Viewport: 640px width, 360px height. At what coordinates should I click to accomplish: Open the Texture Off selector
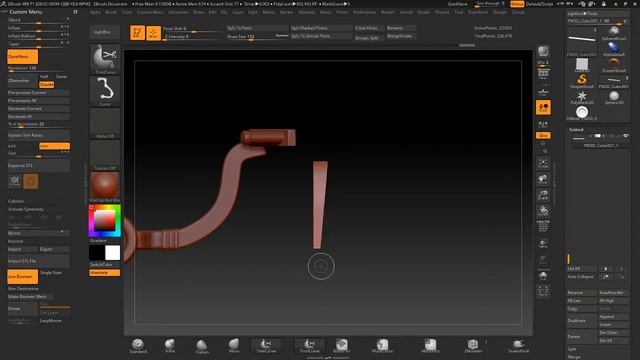click(105, 155)
